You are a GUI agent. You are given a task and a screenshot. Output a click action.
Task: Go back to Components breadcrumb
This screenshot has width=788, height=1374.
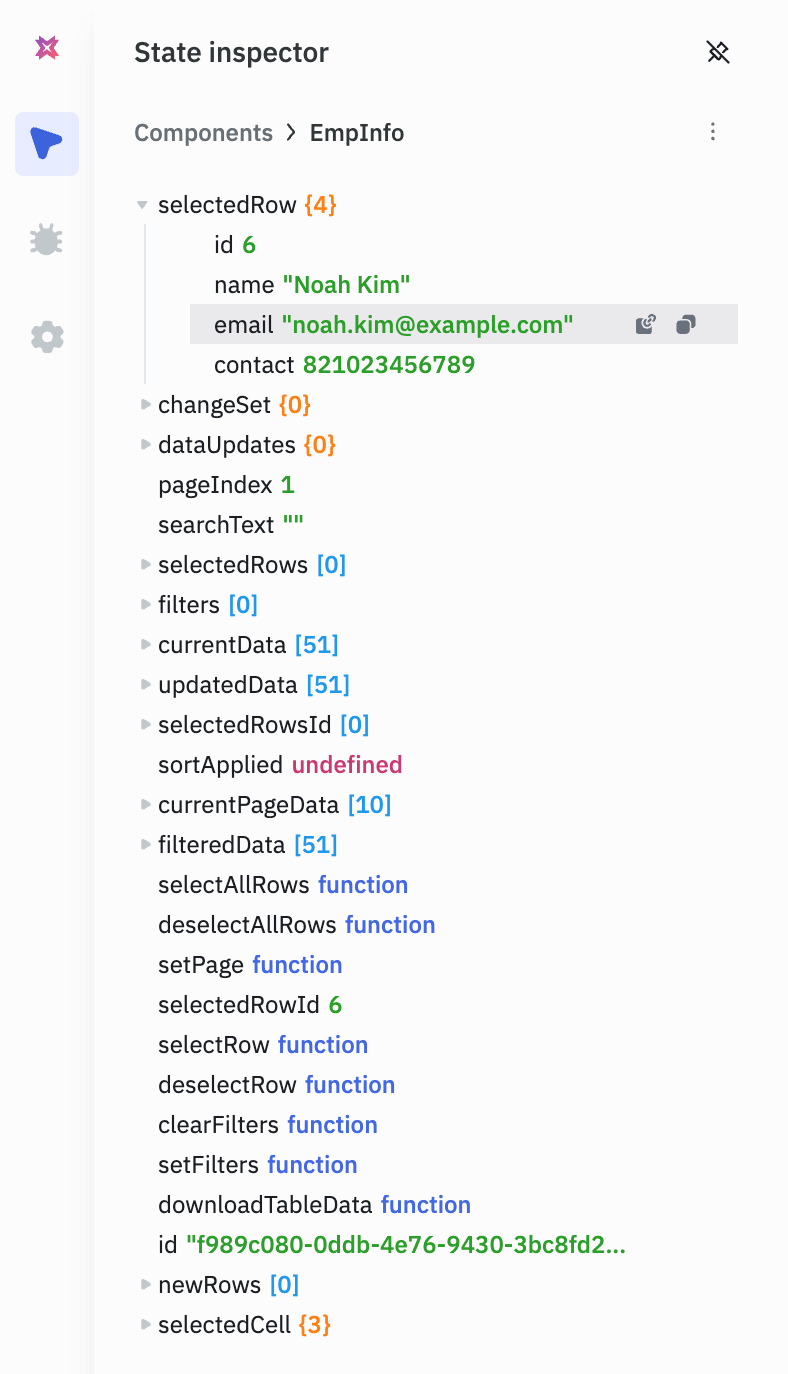(203, 133)
